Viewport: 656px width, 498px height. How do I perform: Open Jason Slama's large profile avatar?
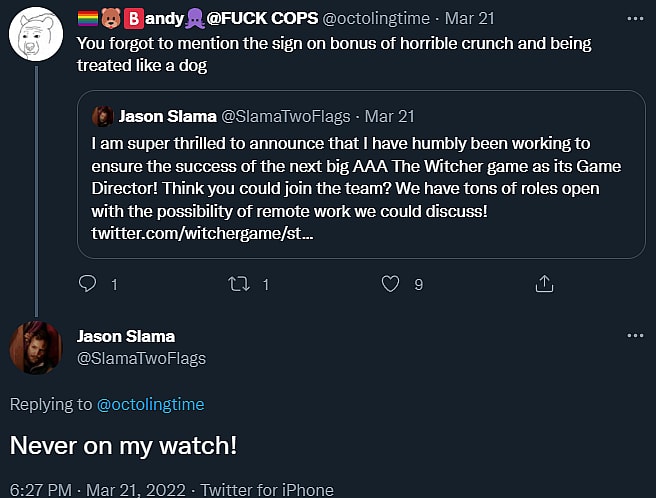[37, 348]
